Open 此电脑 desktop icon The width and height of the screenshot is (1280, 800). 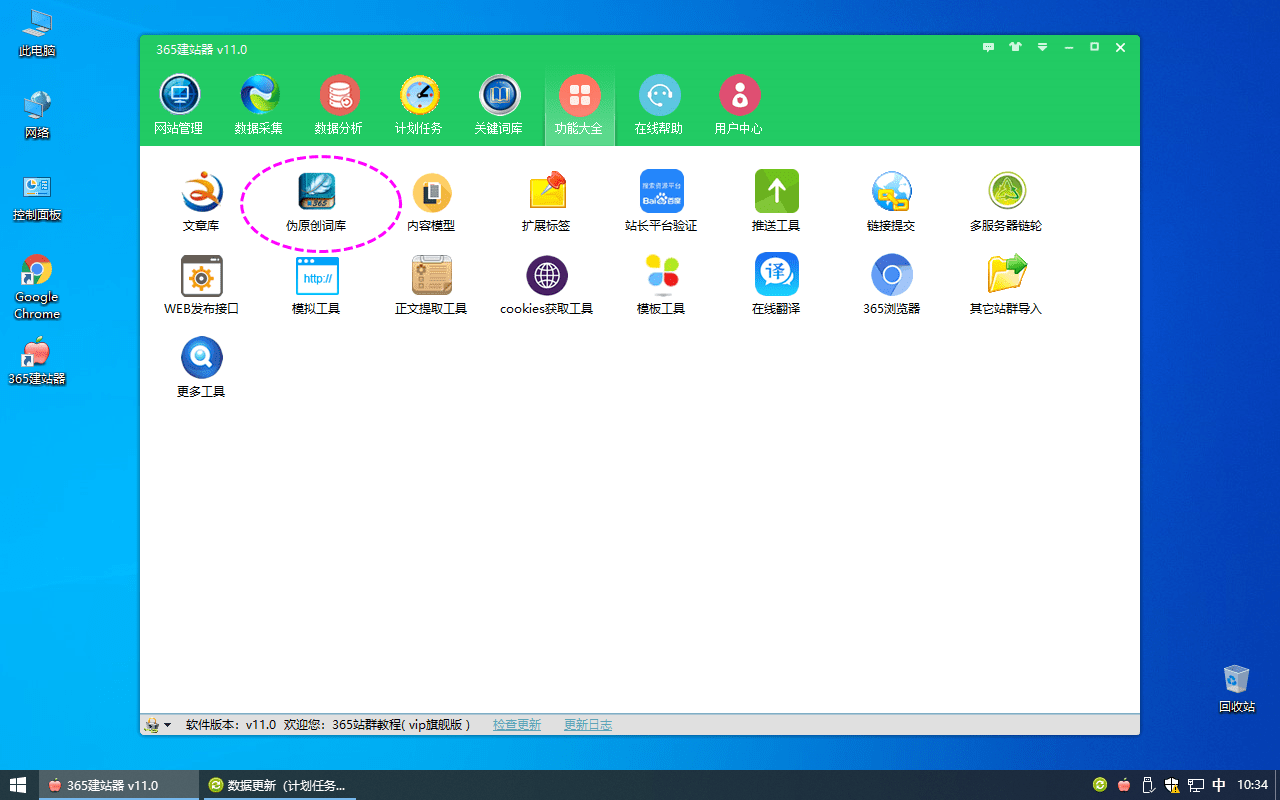coord(37,32)
